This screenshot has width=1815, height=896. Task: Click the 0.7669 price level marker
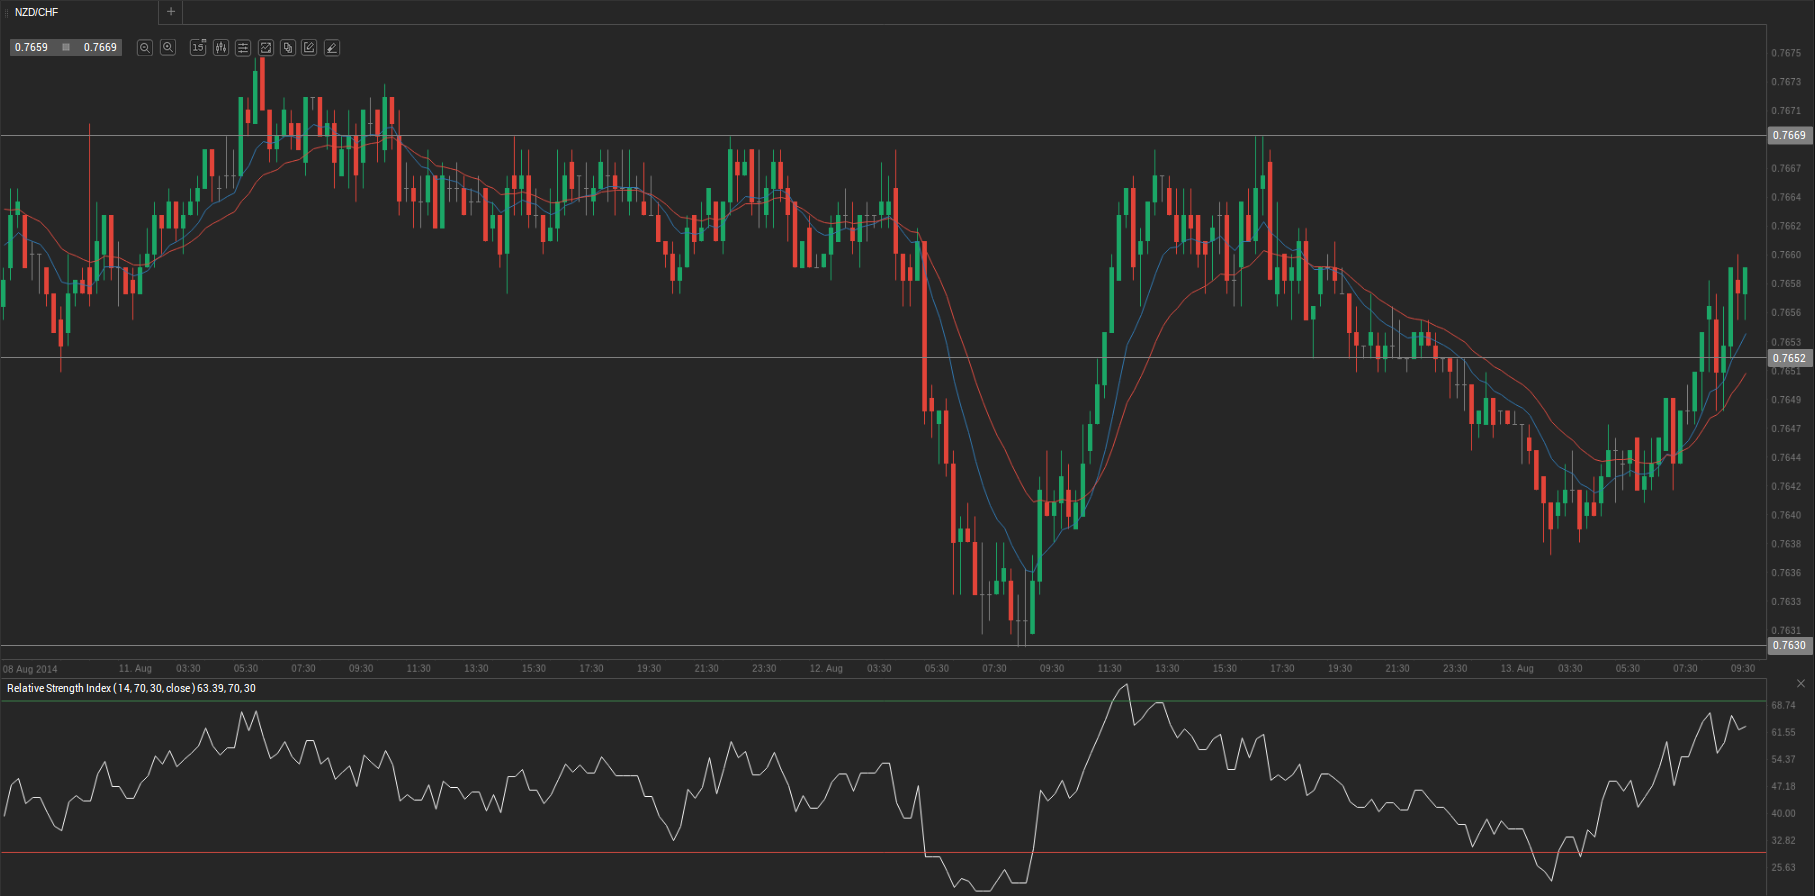(1789, 135)
